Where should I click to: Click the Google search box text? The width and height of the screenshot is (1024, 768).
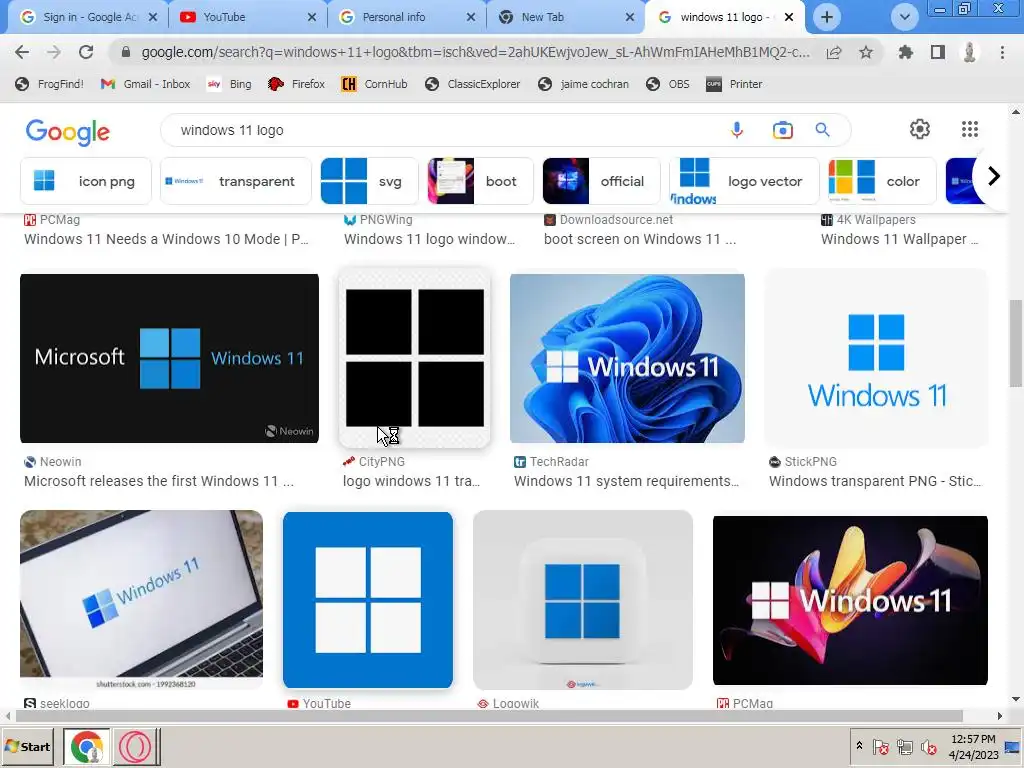tap(232, 130)
